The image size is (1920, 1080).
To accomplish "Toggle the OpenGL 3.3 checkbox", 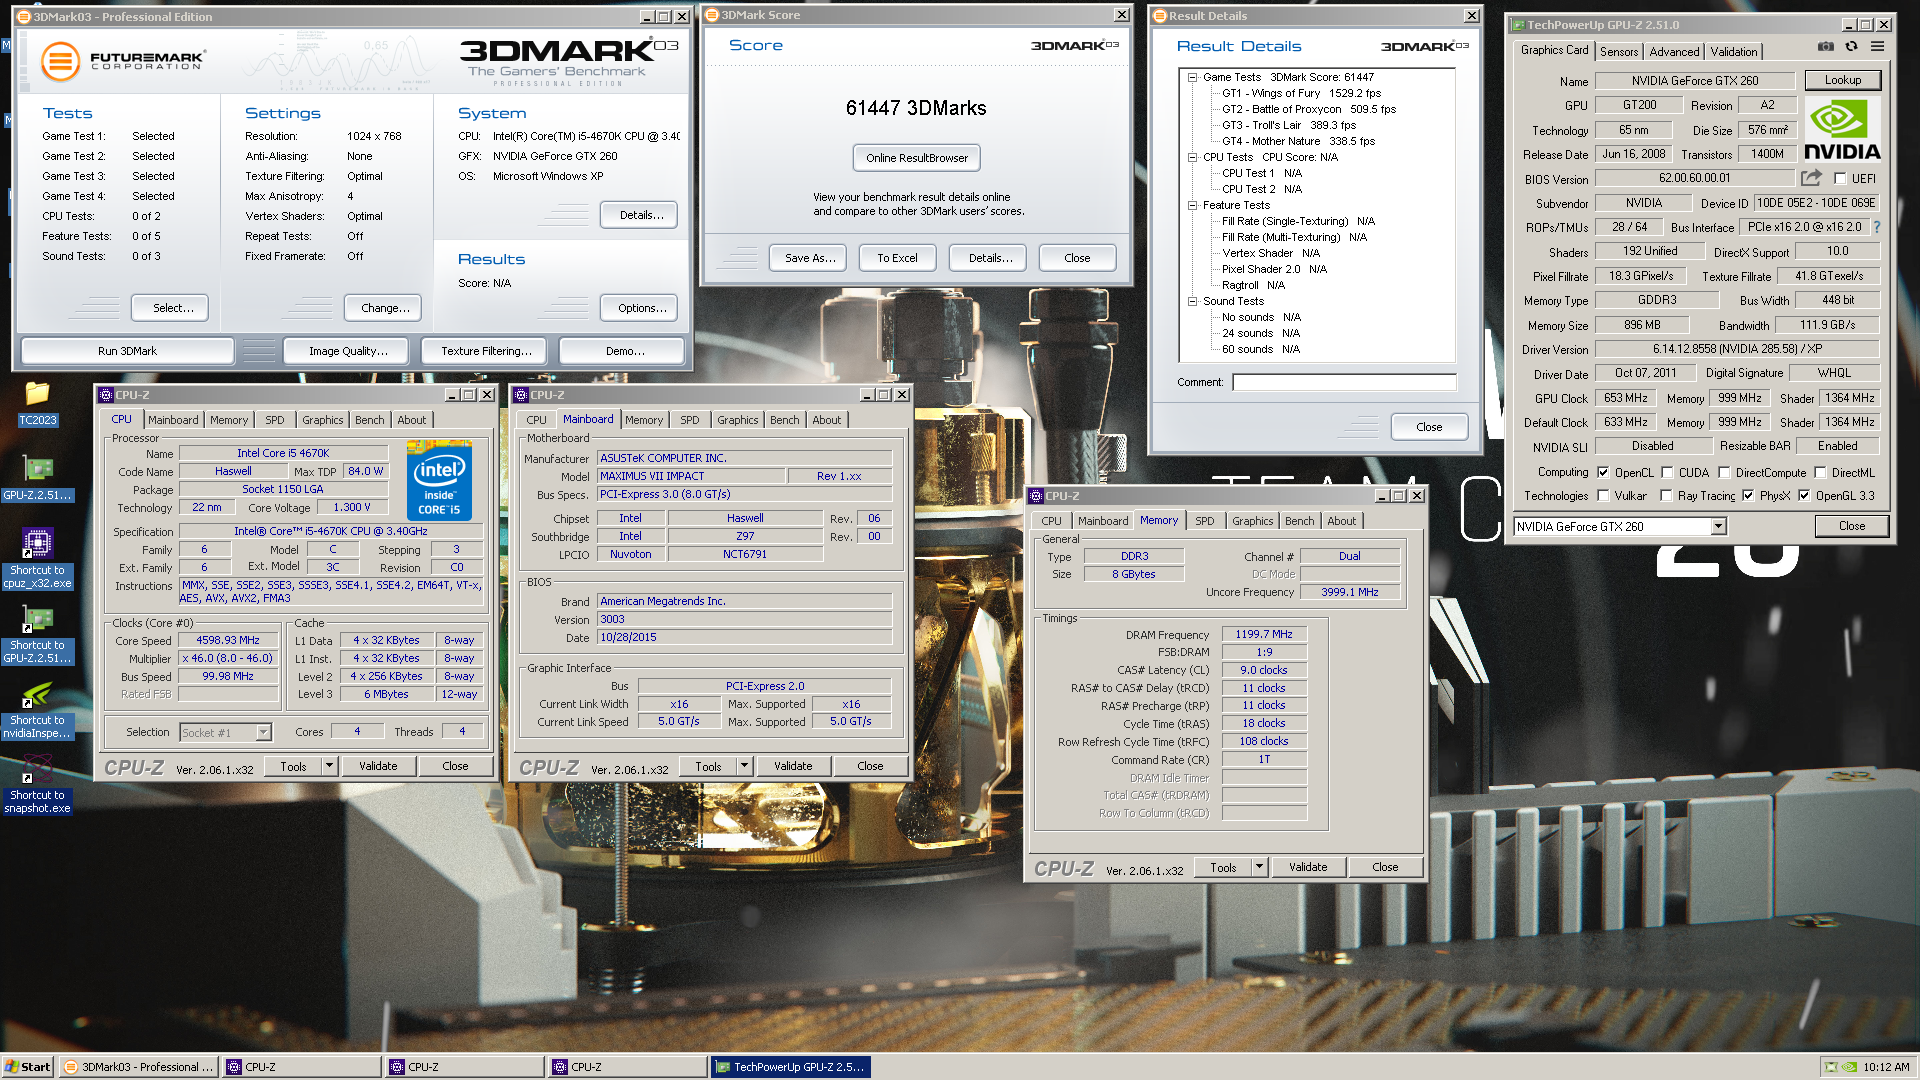I will click(1804, 496).
